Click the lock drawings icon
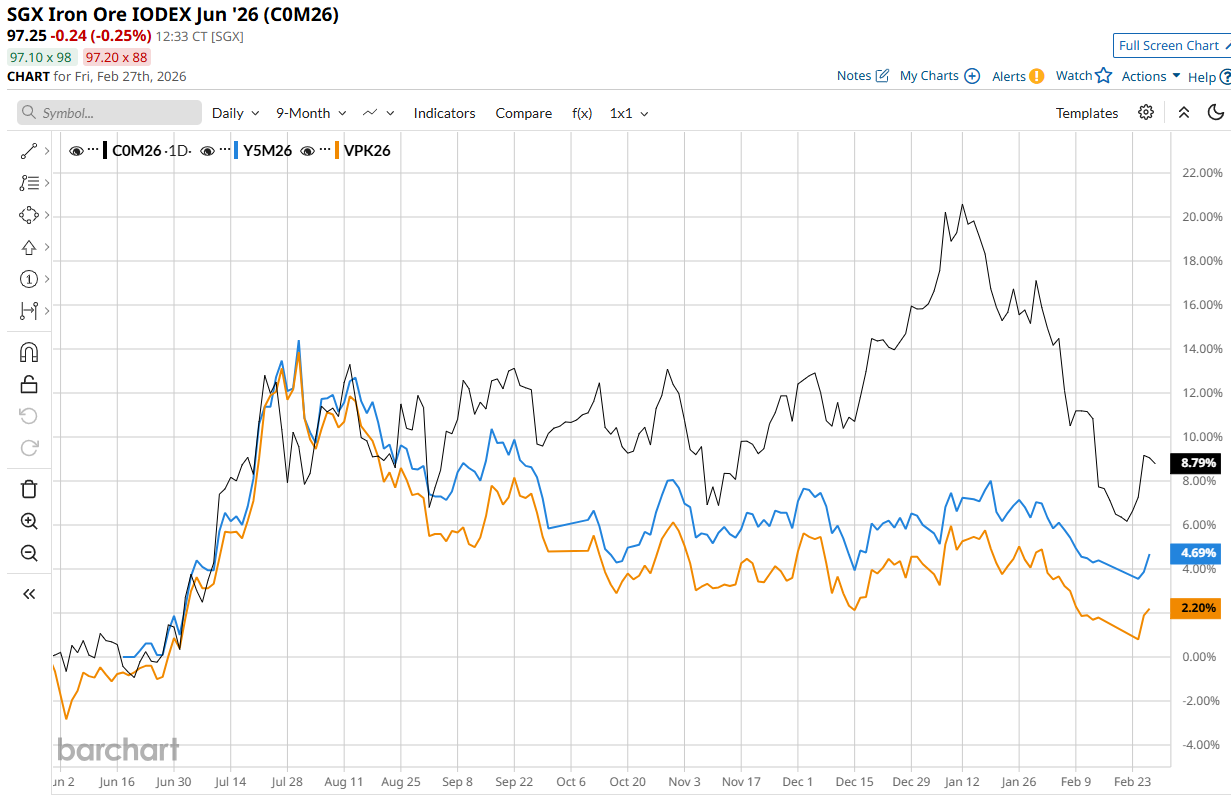Screen dimensions: 1231x795 point(28,384)
